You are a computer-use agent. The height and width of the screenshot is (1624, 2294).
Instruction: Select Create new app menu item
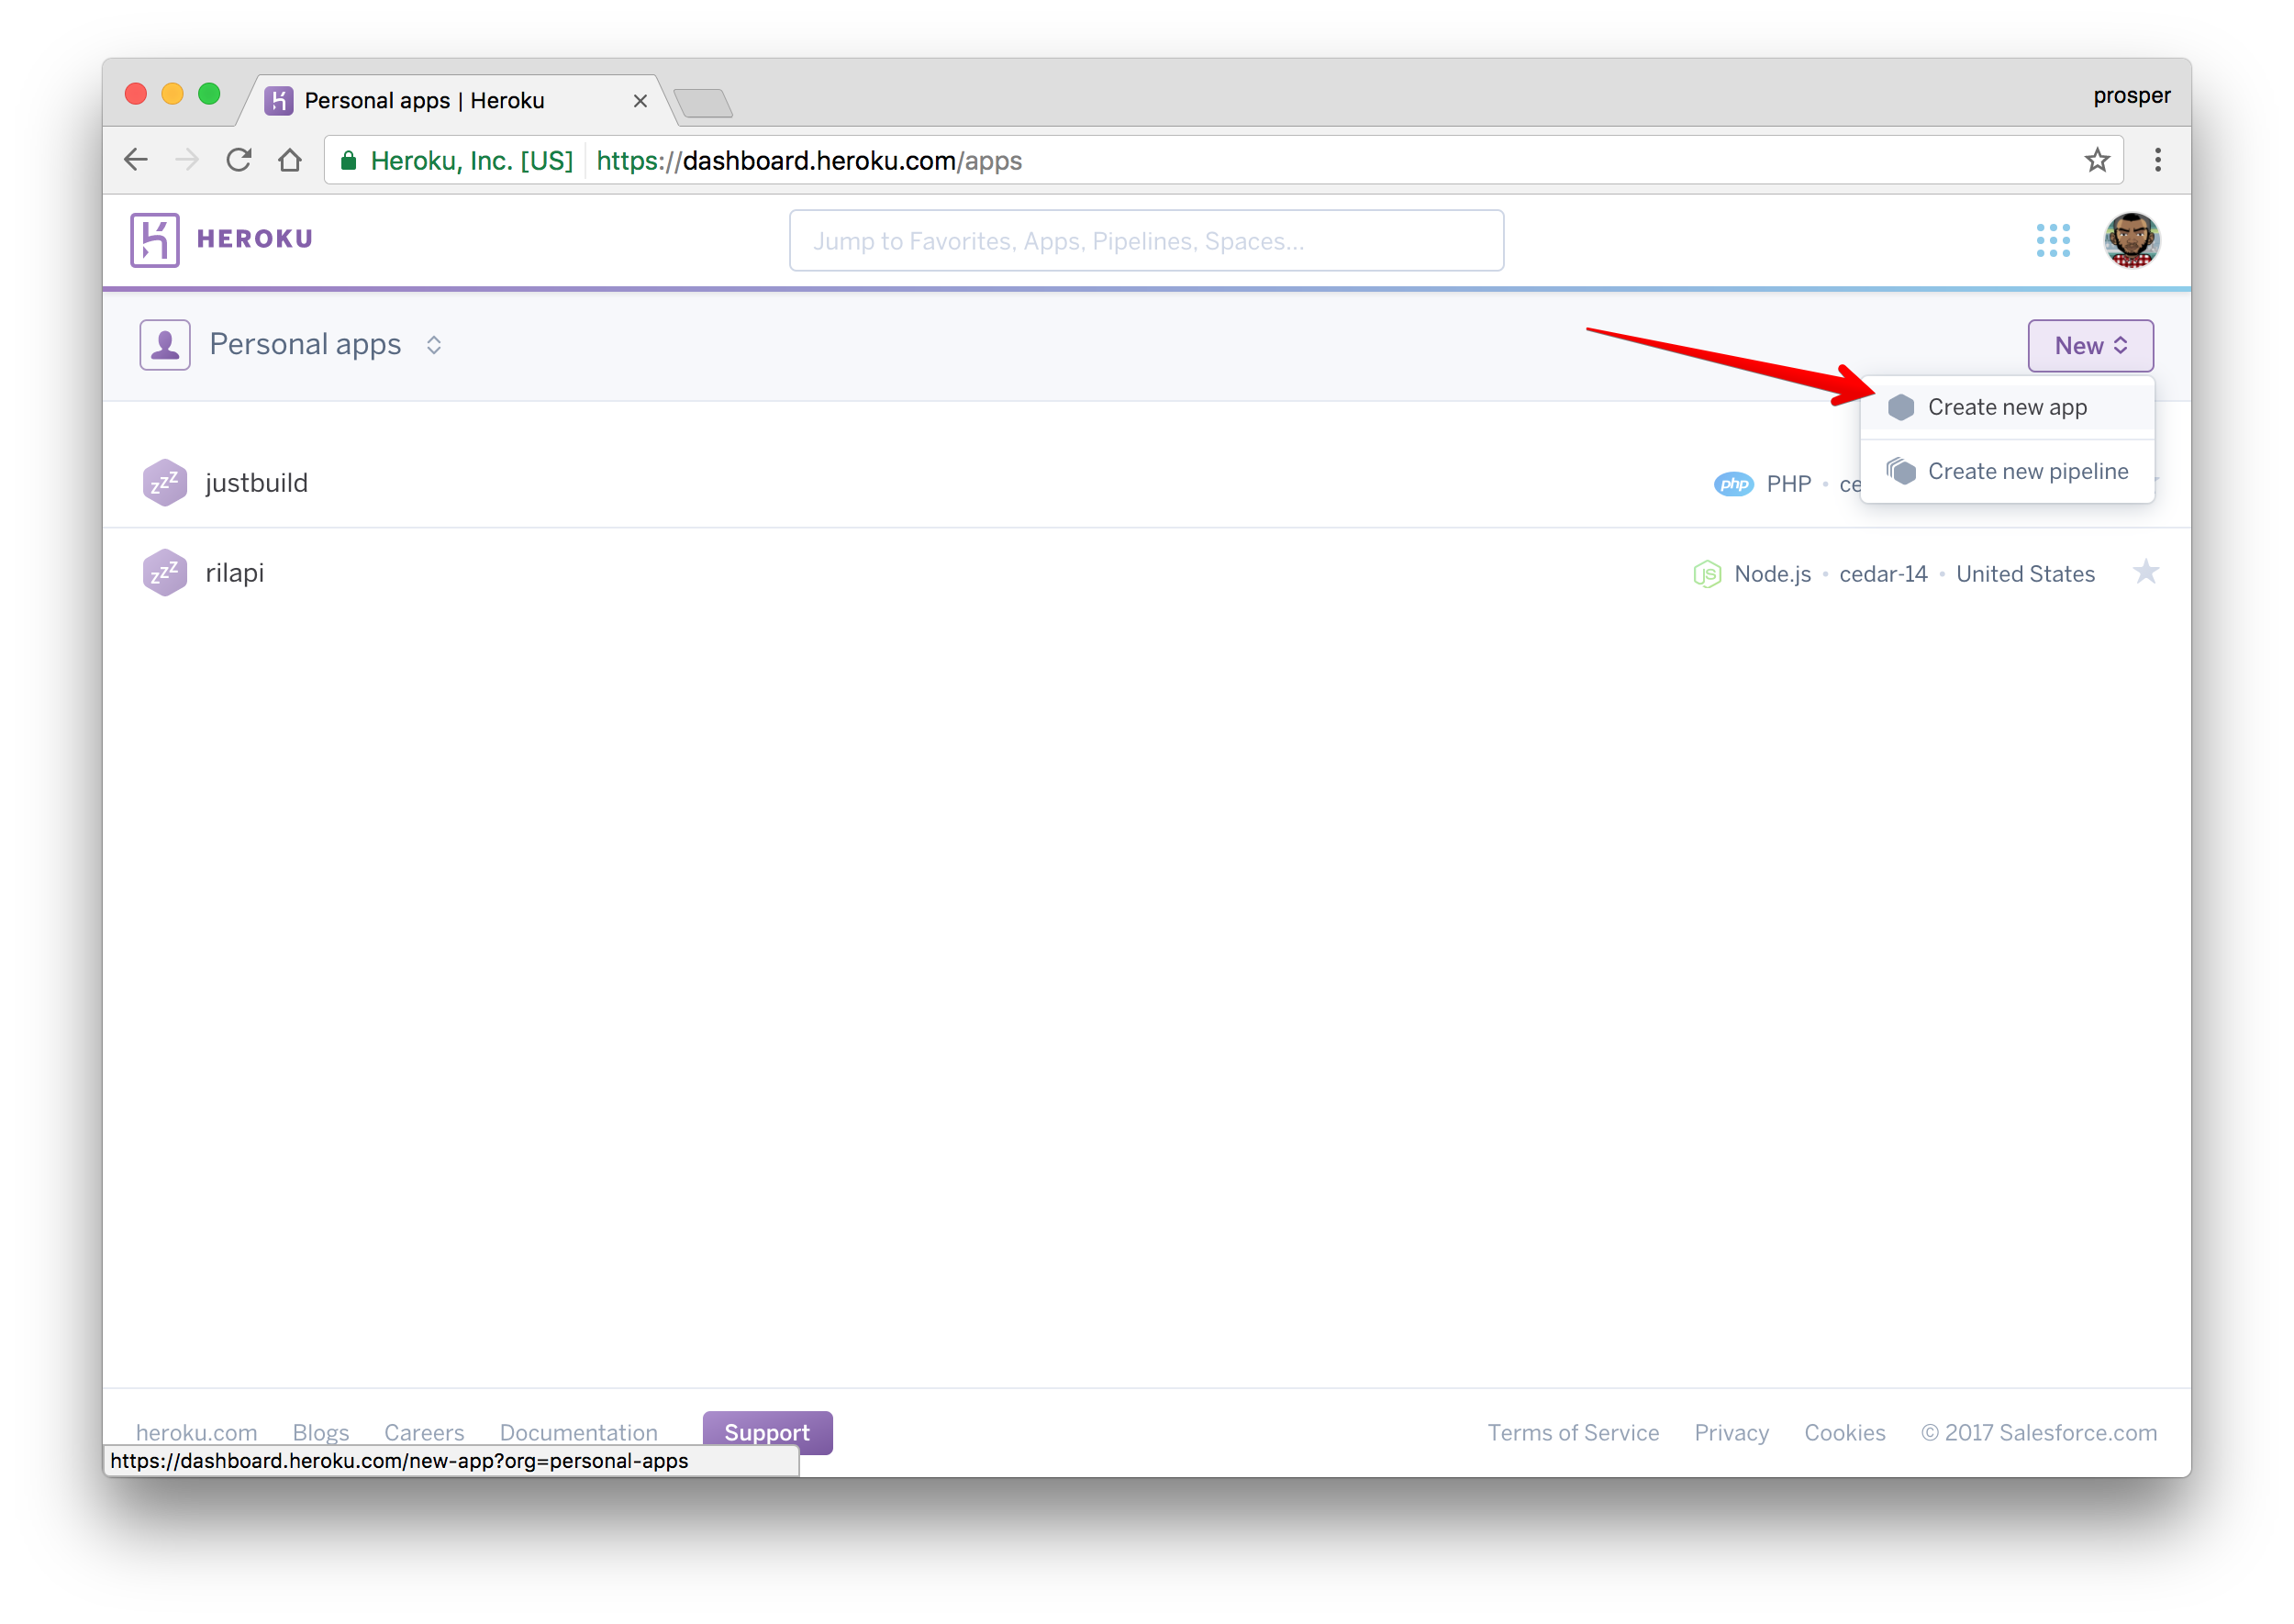click(2006, 407)
